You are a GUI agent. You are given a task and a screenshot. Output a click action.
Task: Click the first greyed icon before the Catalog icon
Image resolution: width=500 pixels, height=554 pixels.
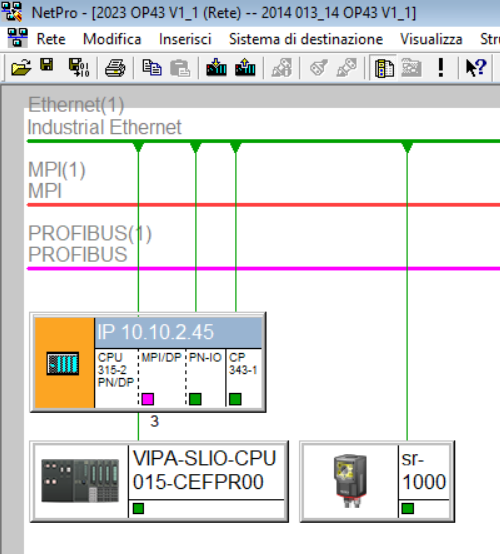click(x=318, y=67)
